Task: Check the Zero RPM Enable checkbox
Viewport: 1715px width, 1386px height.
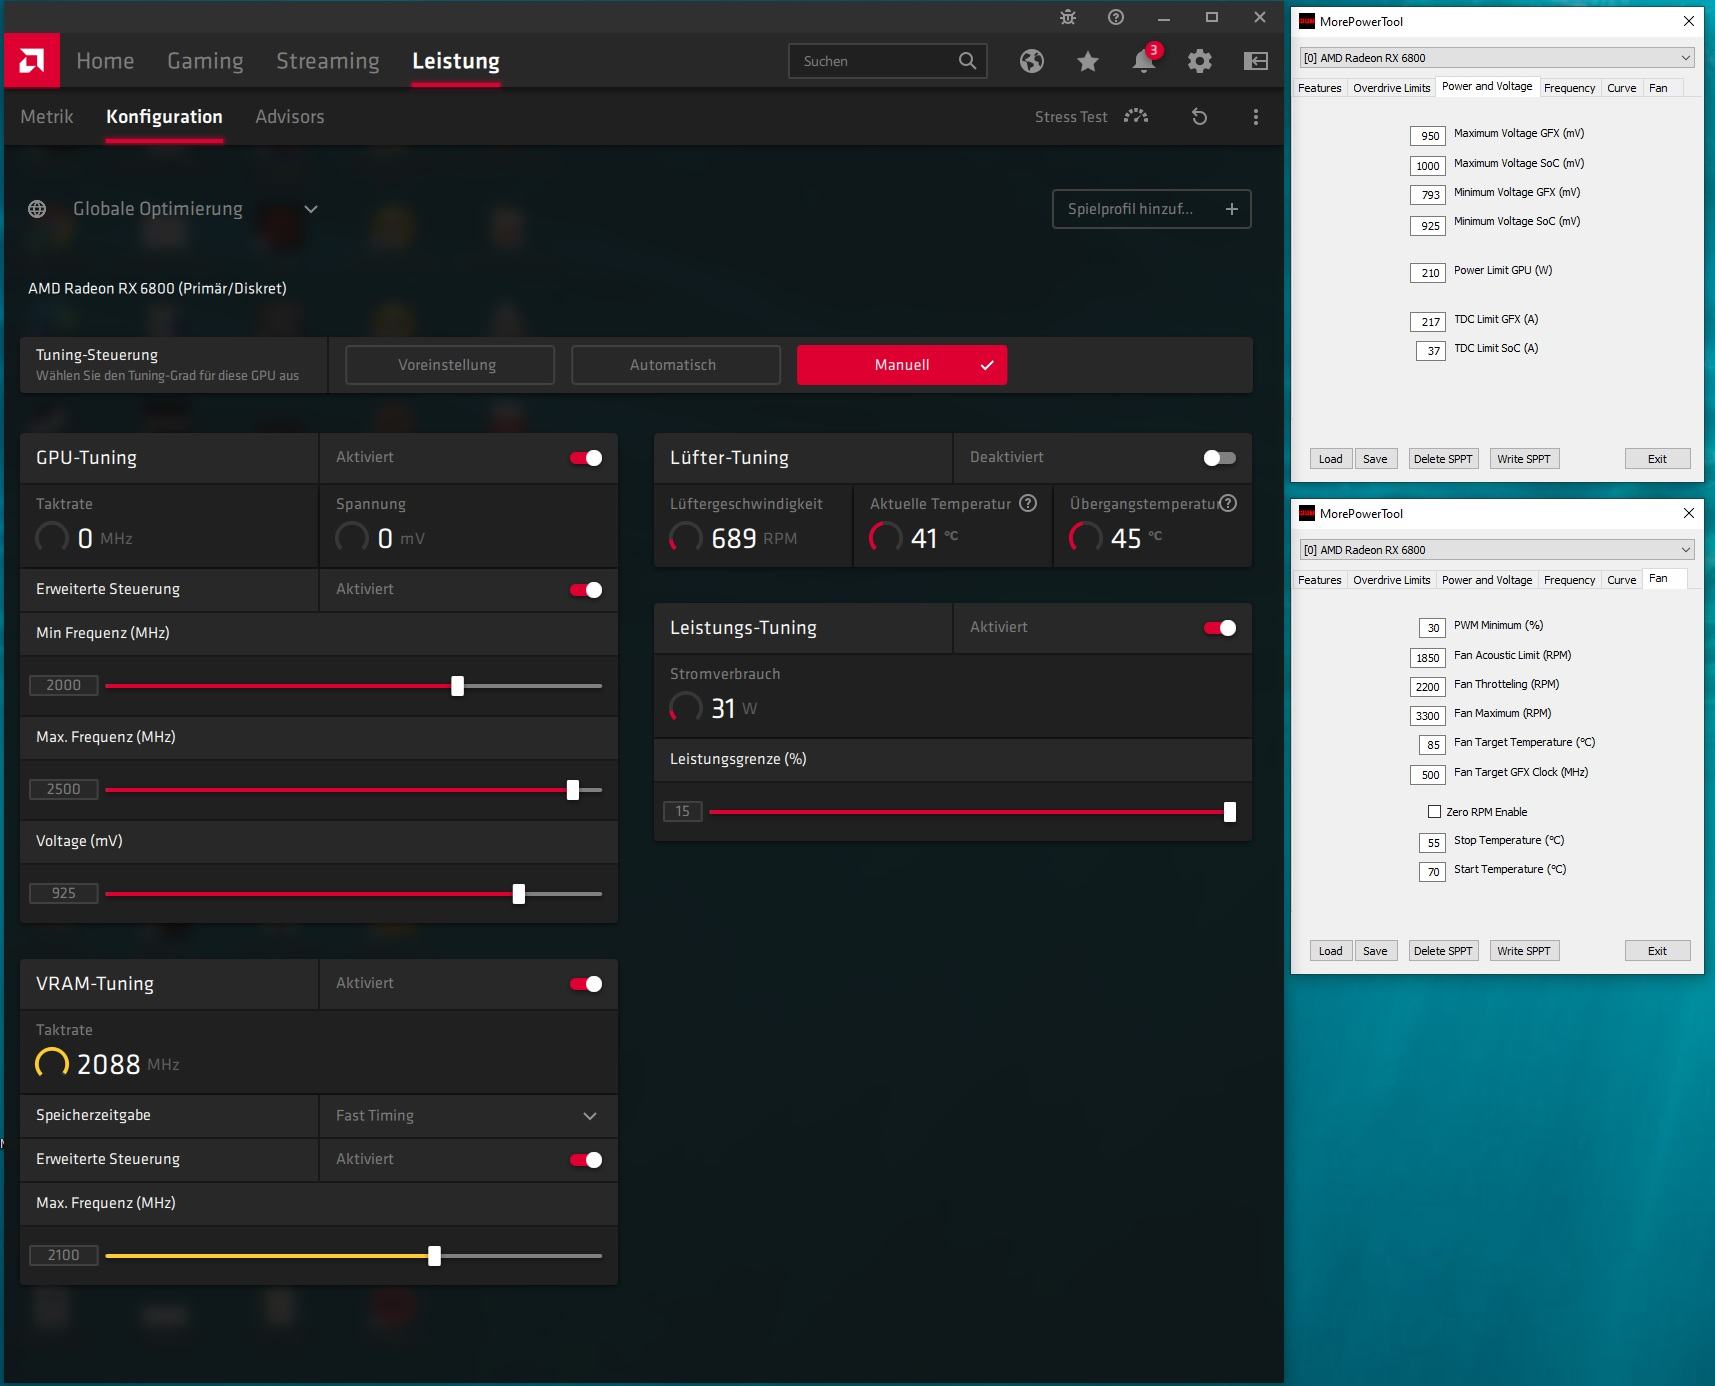Action: pos(1434,812)
